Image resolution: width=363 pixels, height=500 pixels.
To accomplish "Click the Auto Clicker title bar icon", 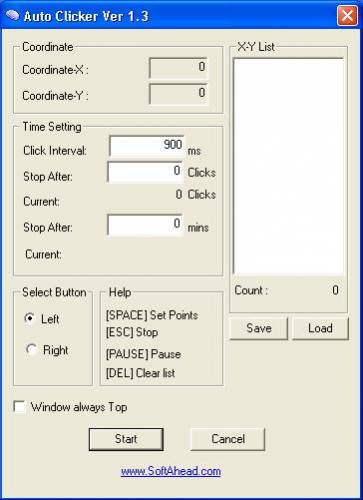I will tap(12, 15).
